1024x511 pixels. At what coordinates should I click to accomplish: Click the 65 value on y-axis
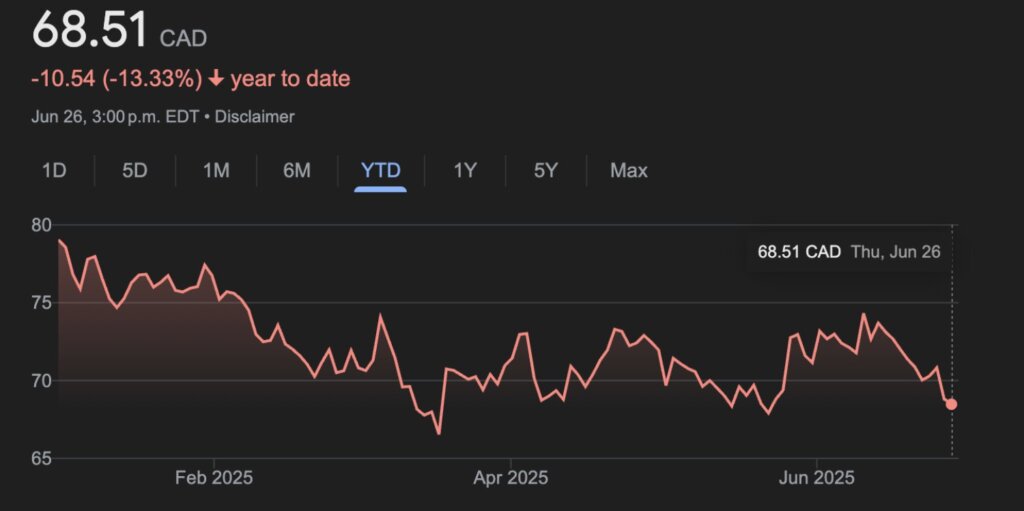pyautogui.click(x=42, y=459)
